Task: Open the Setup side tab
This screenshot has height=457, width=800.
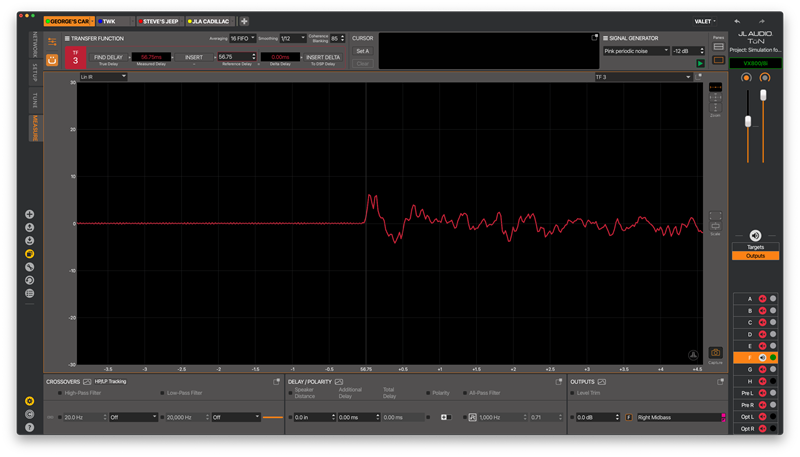Action: pyautogui.click(x=35, y=73)
